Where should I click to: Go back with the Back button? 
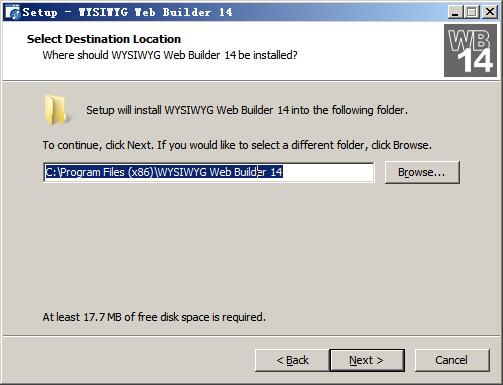[292, 360]
